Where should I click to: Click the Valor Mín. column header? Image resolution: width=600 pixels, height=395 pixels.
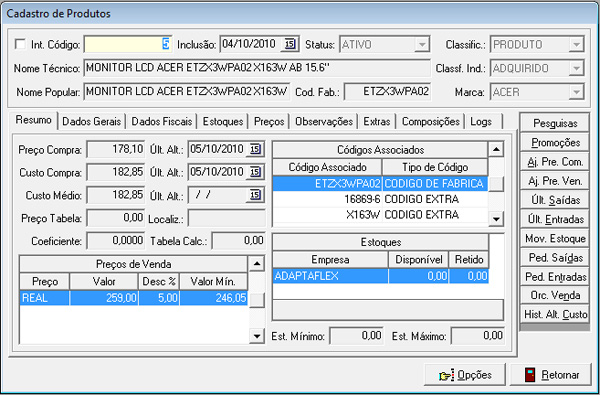coord(214,282)
